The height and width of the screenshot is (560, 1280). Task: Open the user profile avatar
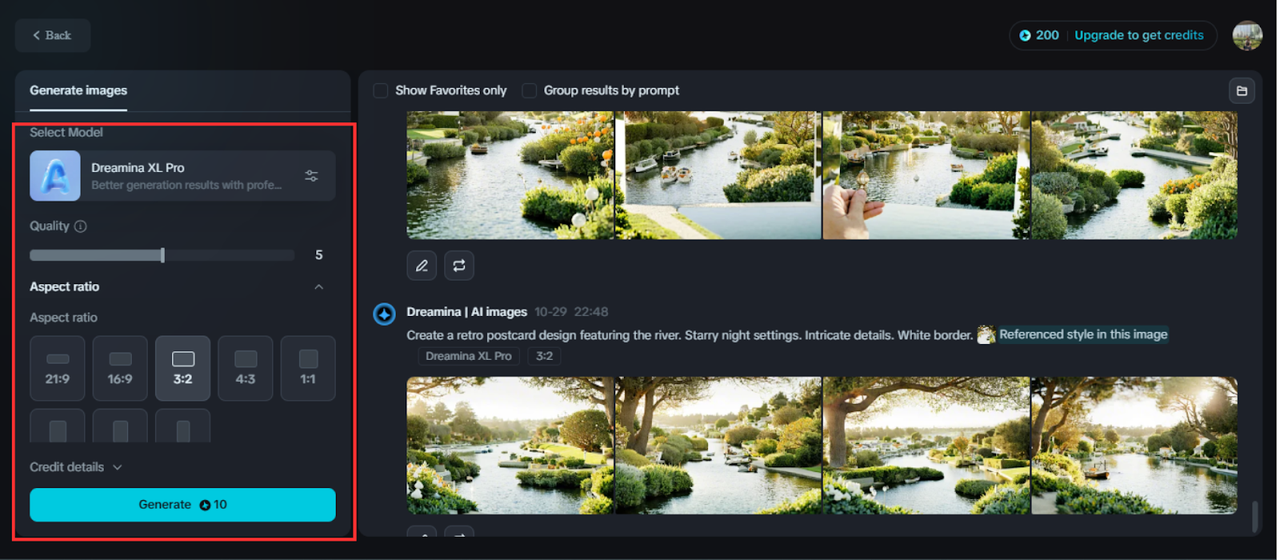[1247, 35]
